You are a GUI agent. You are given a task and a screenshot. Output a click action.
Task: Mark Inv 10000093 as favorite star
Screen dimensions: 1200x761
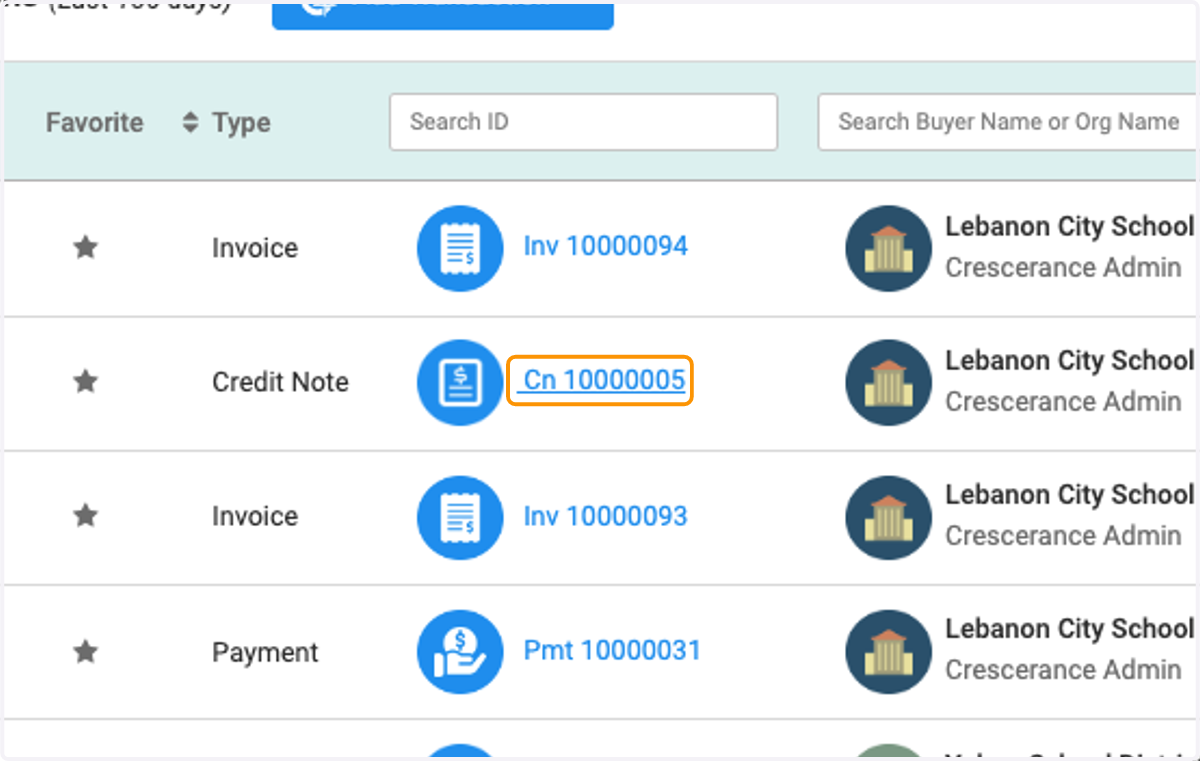click(86, 515)
